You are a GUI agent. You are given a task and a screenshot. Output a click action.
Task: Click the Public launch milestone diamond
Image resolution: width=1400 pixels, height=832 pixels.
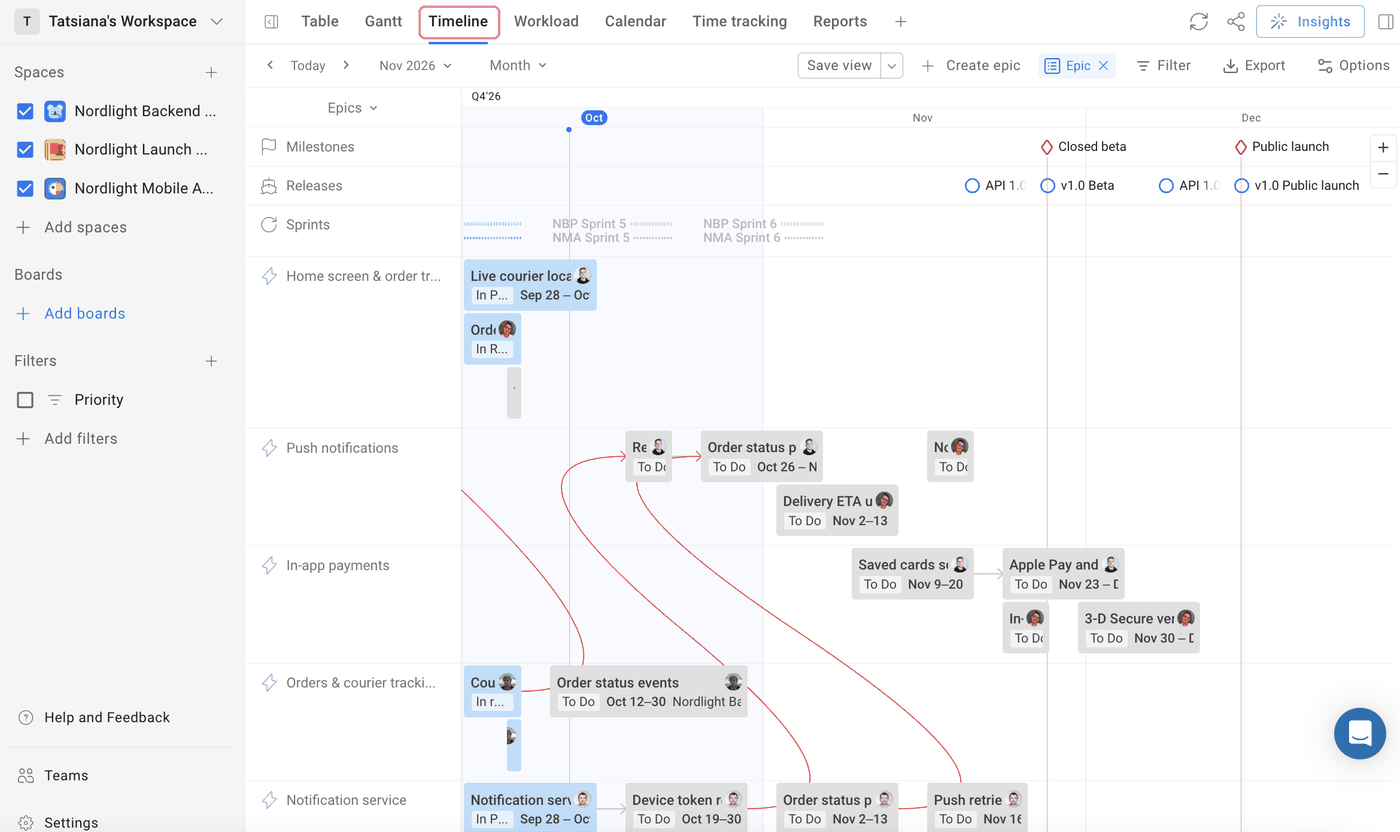point(1241,147)
